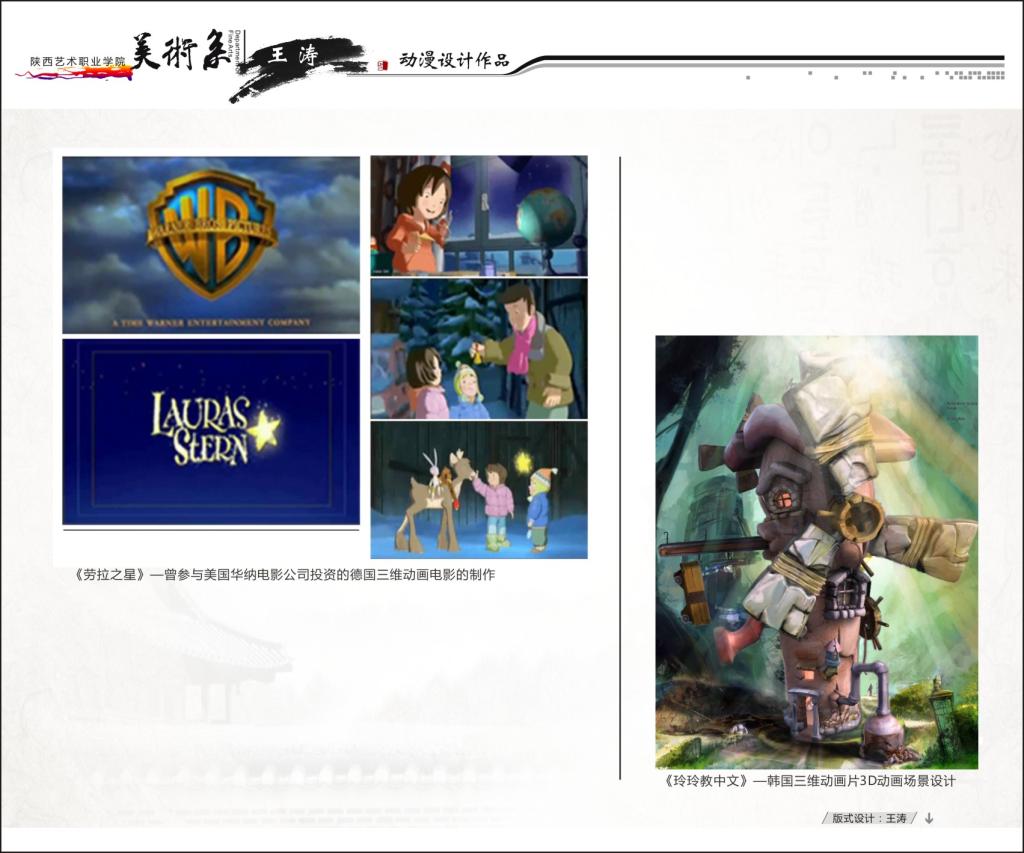Click the 《劳拉之星》 caption text
Screen dimensions: 1024x853
pos(284,575)
